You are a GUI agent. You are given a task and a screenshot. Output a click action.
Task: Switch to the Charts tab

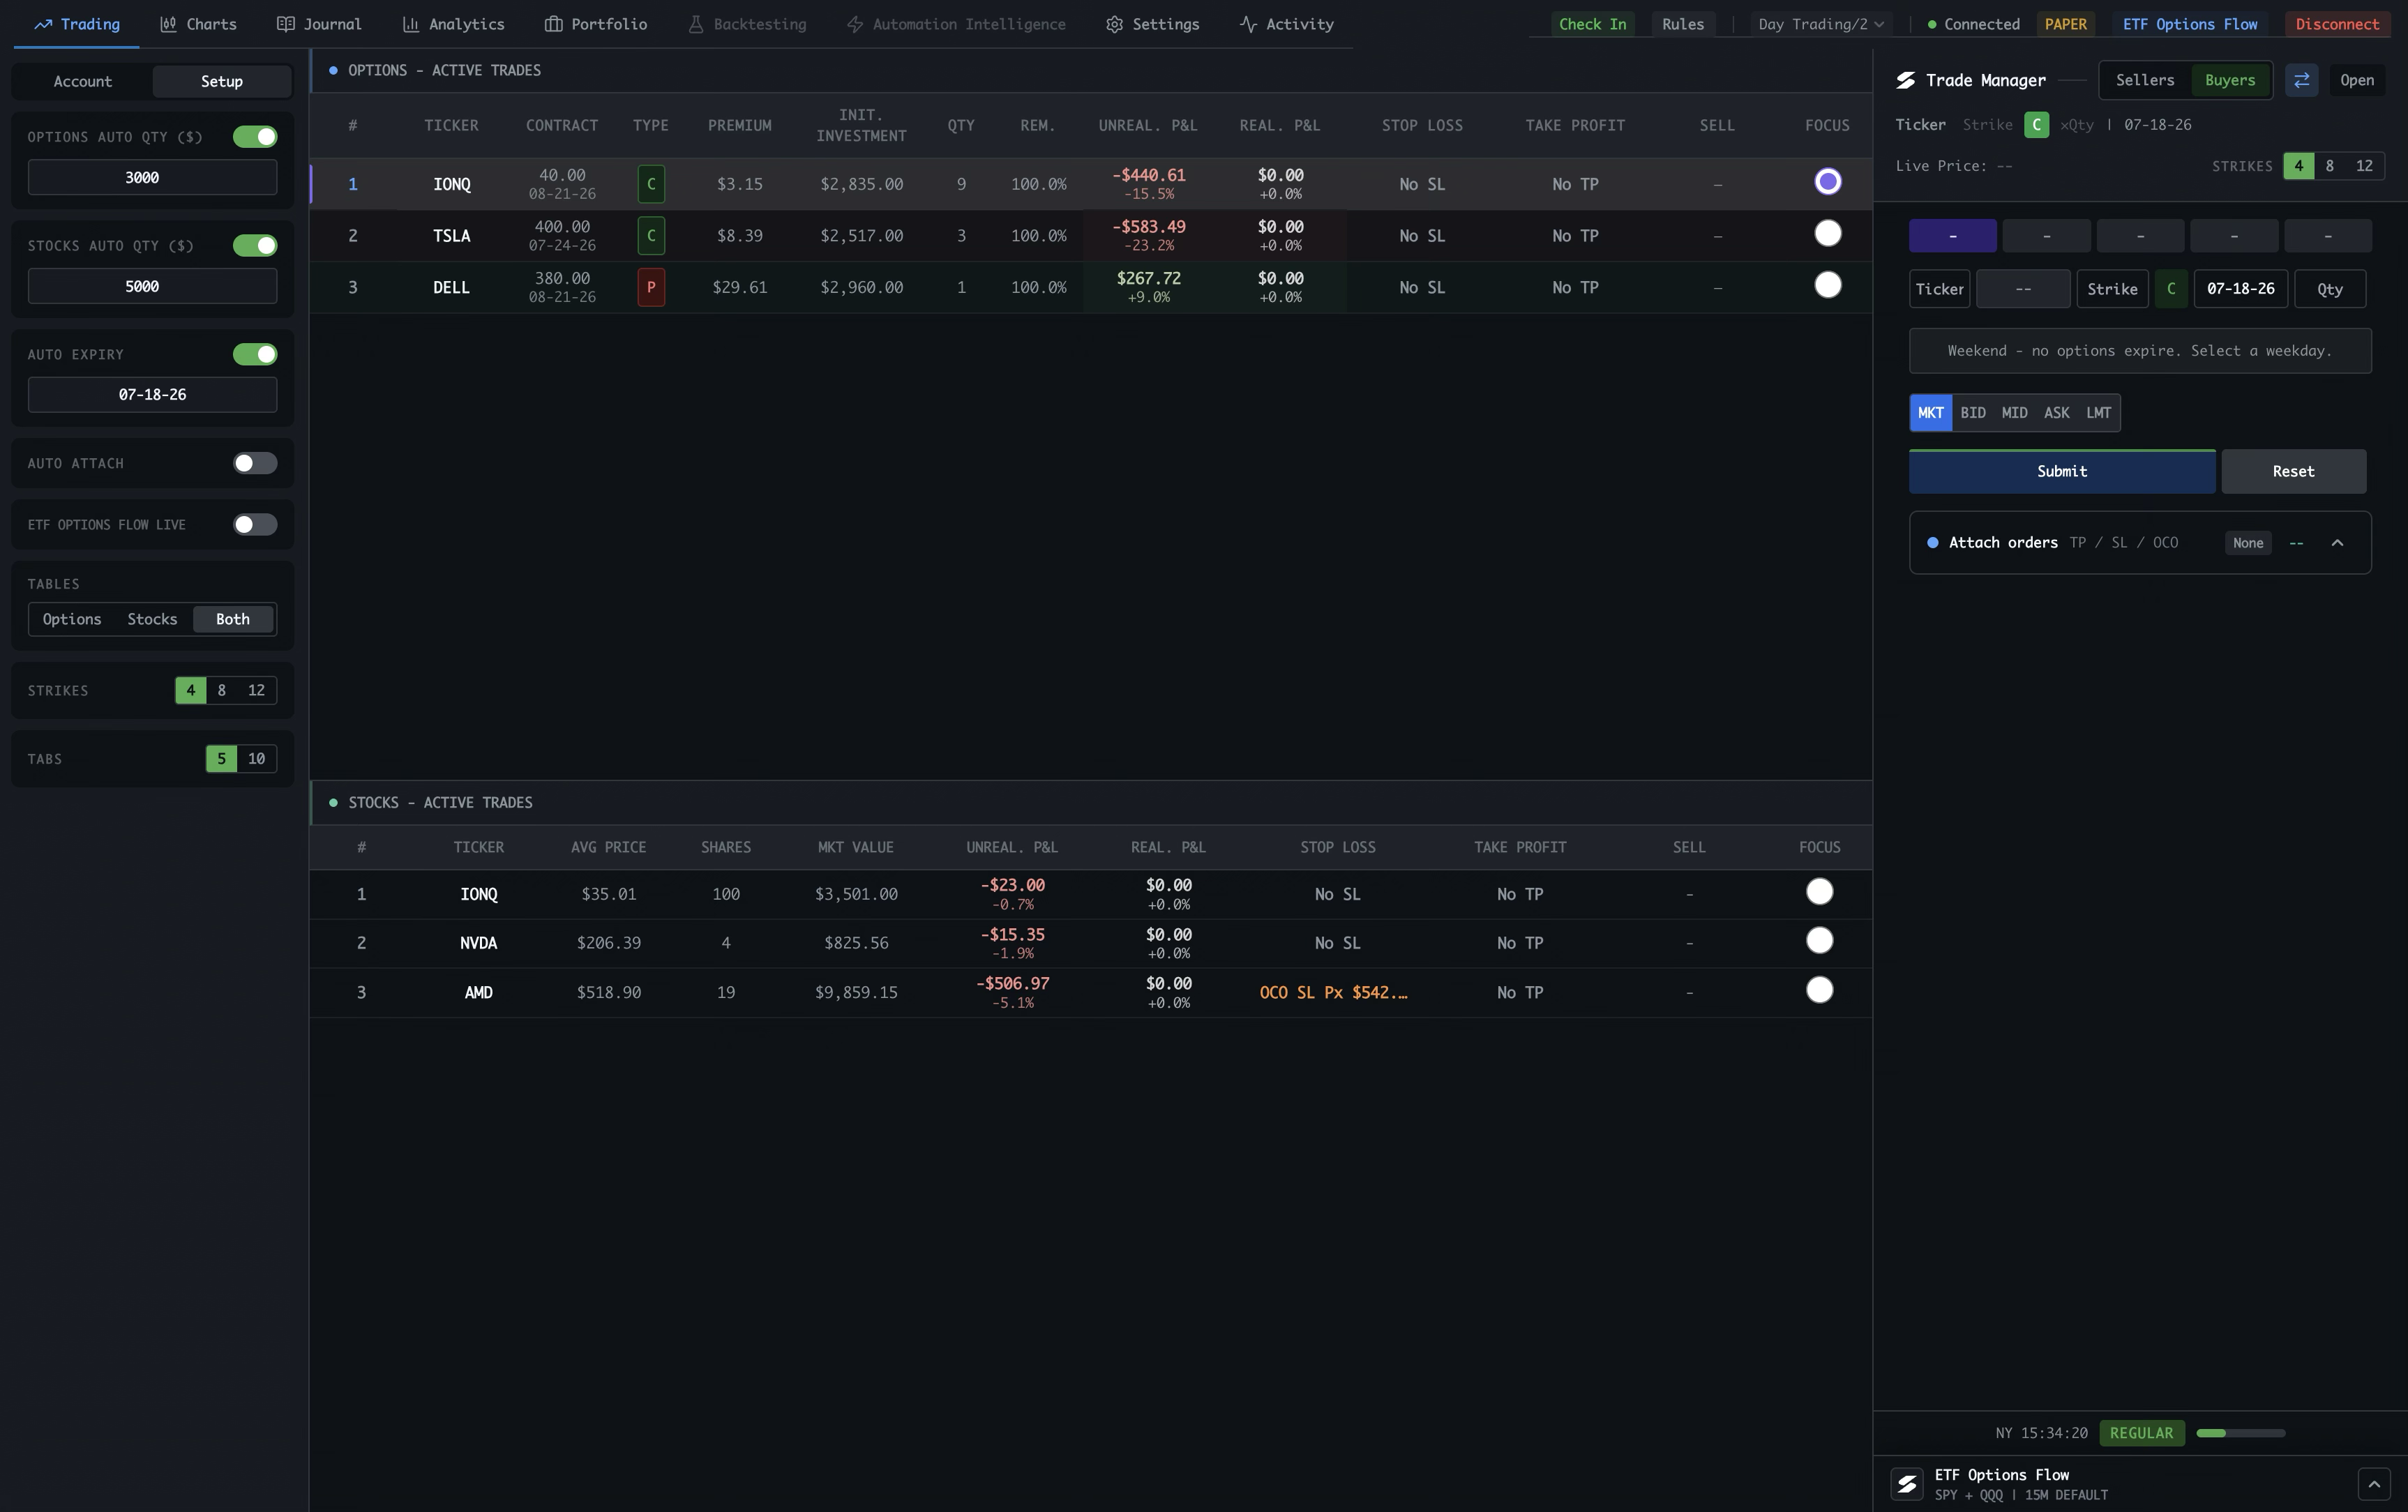[198, 24]
